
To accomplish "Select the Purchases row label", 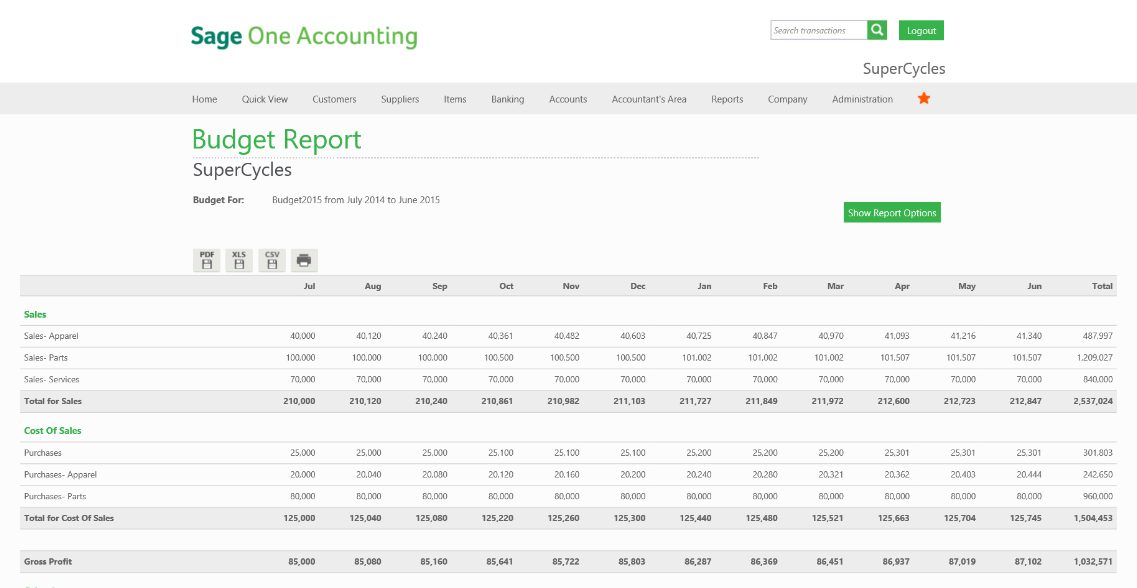I will click(x=43, y=452).
